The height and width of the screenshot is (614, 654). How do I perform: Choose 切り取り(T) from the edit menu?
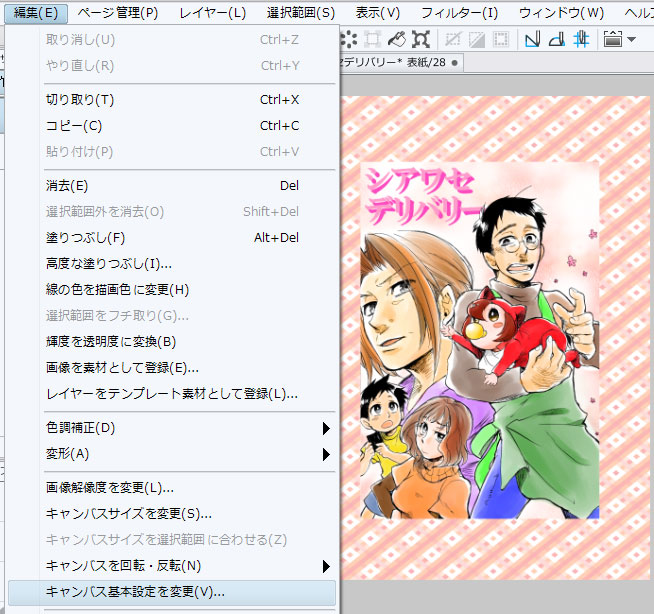[x=172, y=100]
